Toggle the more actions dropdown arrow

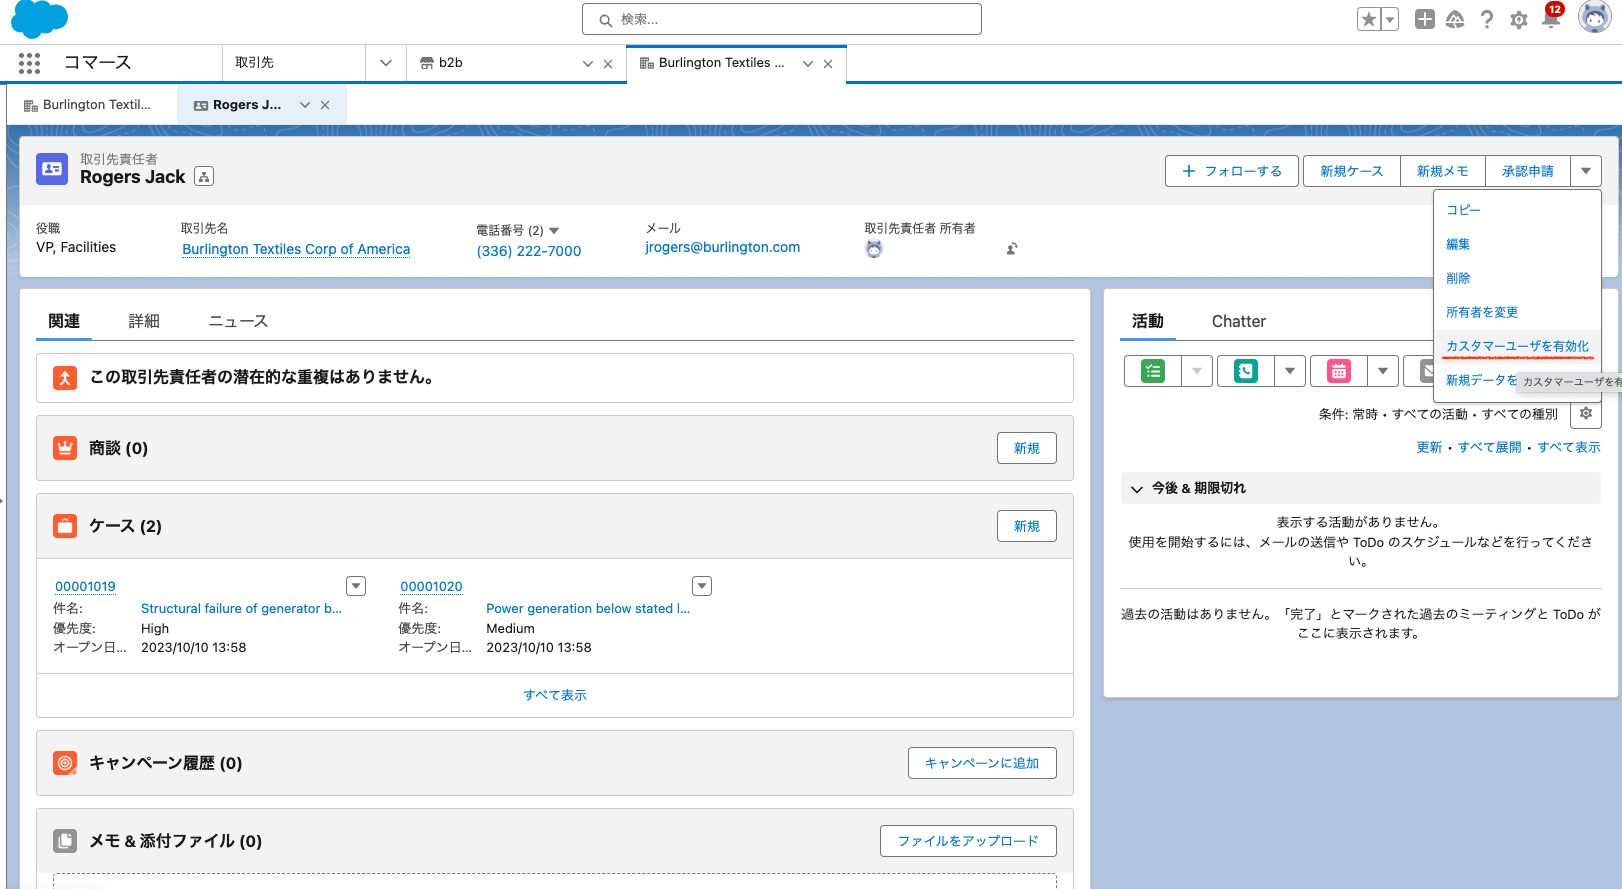click(1586, 171)
